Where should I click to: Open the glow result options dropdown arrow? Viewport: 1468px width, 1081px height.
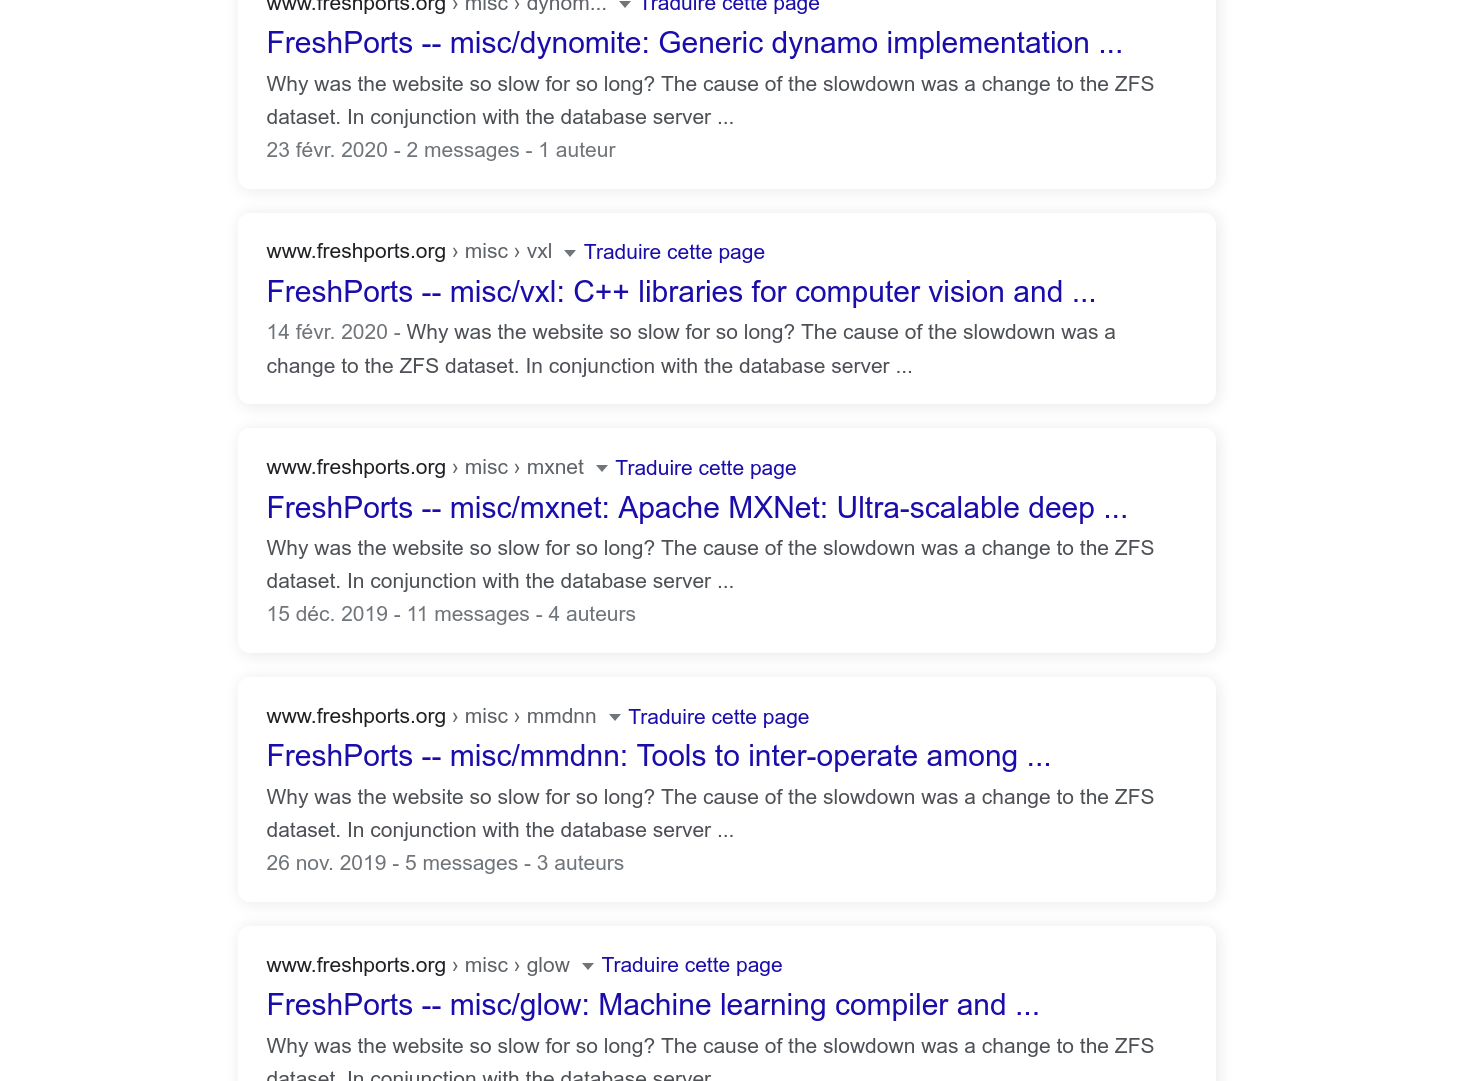click(x=587, y=966)
